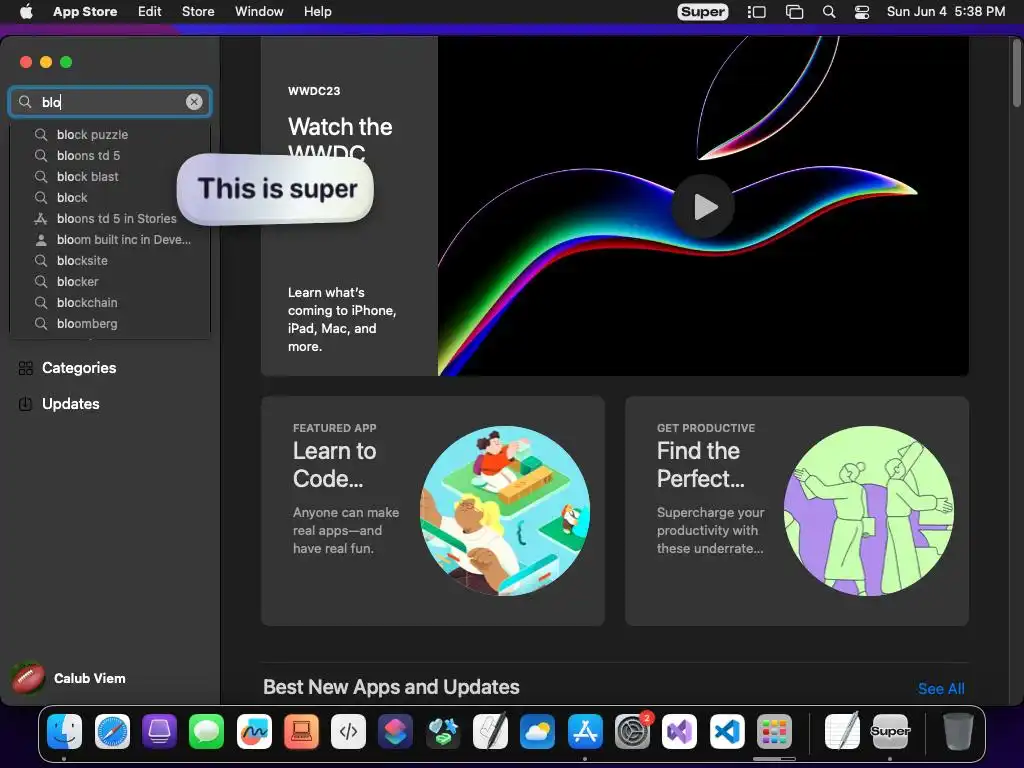Open the green sparkle money app in Dock
1024x768 pixels.
click(443, 731)
